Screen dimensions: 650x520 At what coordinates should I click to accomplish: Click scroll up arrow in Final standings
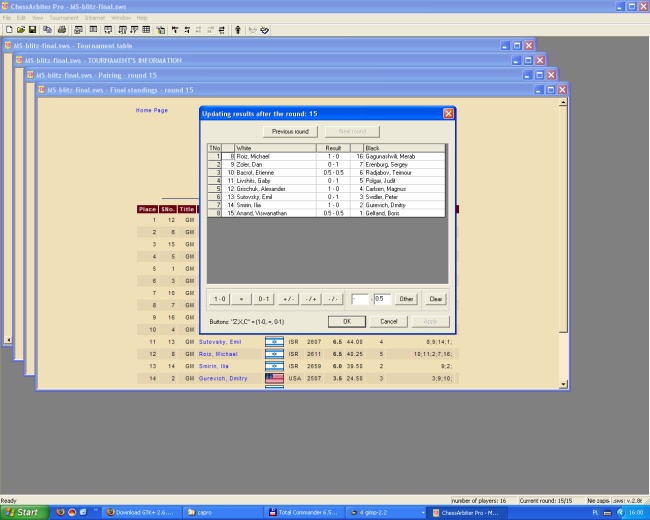tap(563, 102)
